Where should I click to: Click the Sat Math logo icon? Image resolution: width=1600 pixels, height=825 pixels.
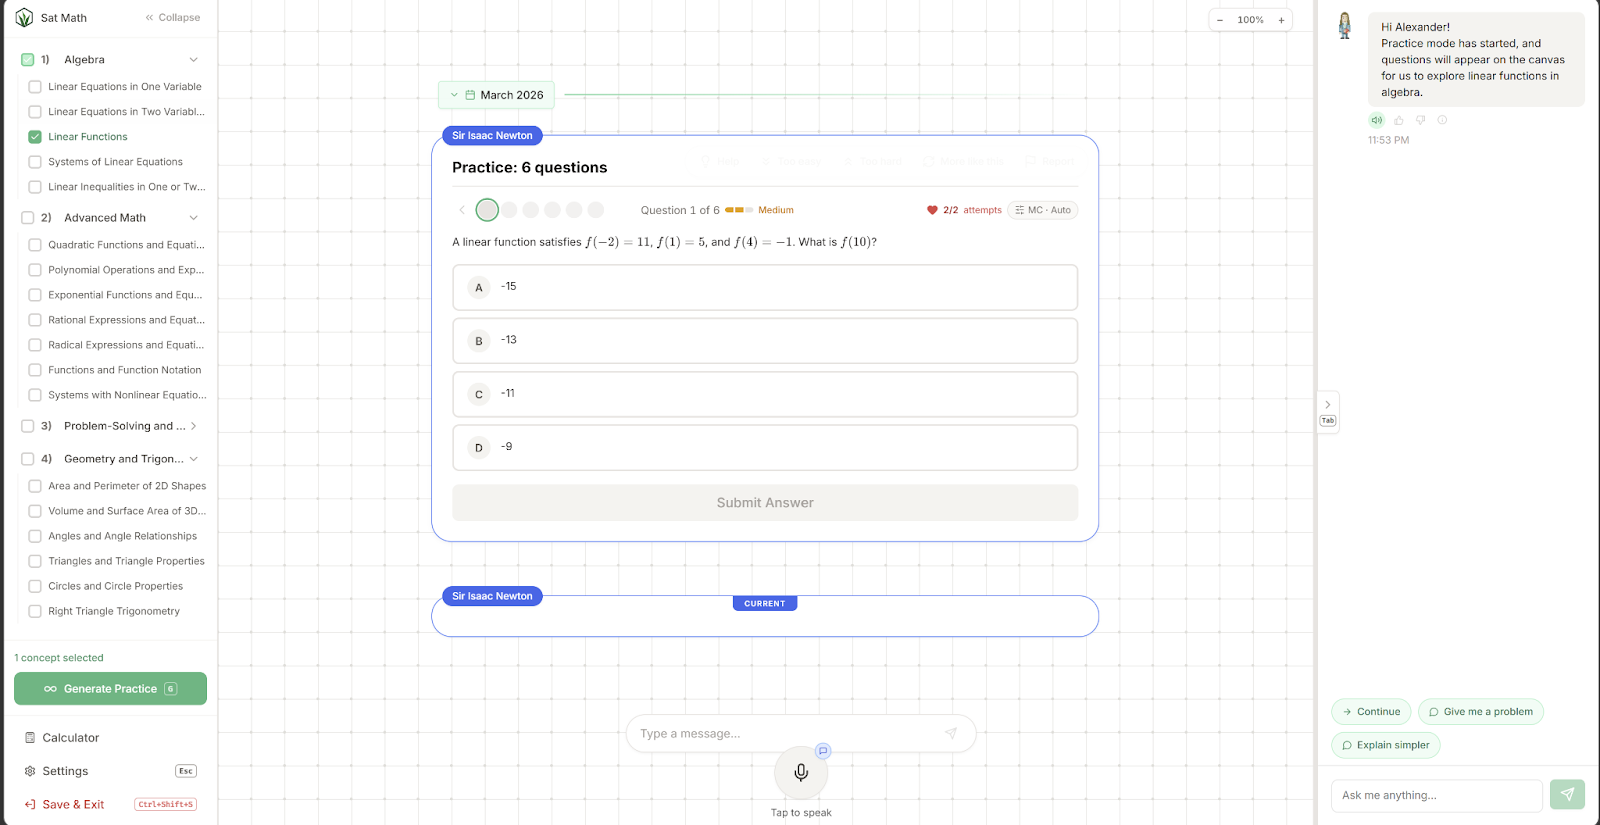coord(24,18)
